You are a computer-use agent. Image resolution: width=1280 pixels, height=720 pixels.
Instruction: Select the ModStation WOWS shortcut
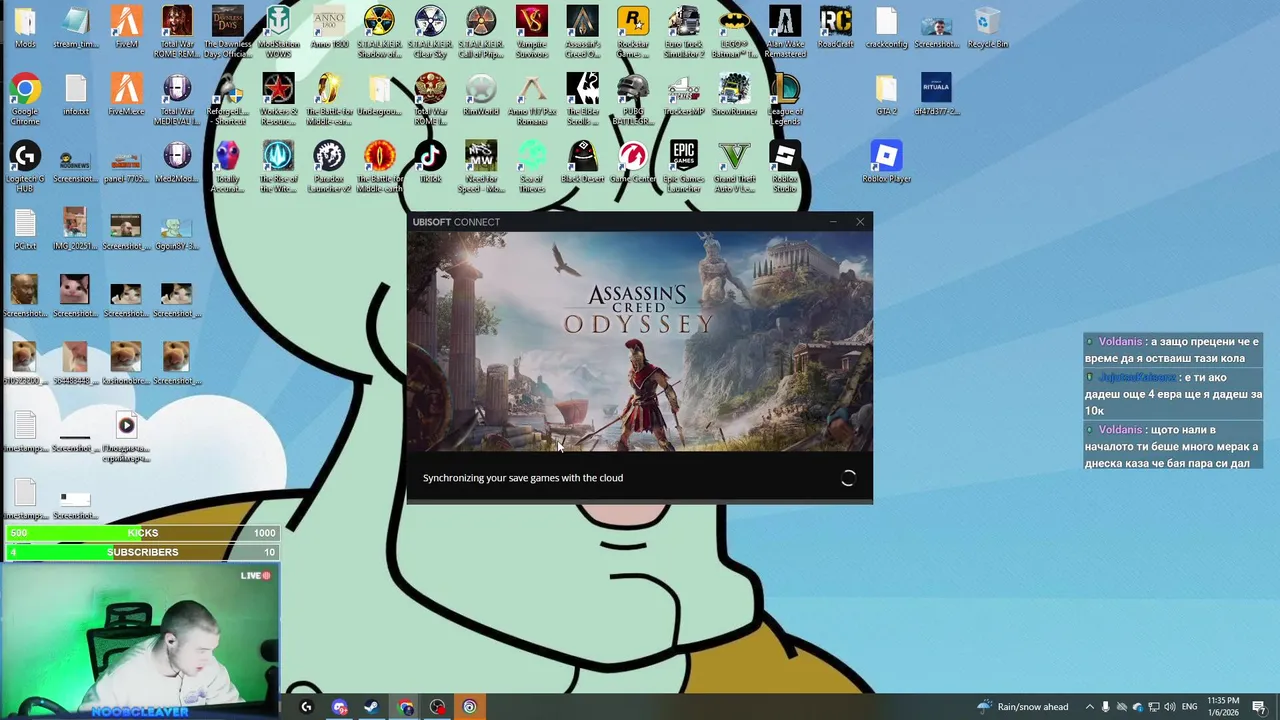pyautogui.click(x=278, y=32)
